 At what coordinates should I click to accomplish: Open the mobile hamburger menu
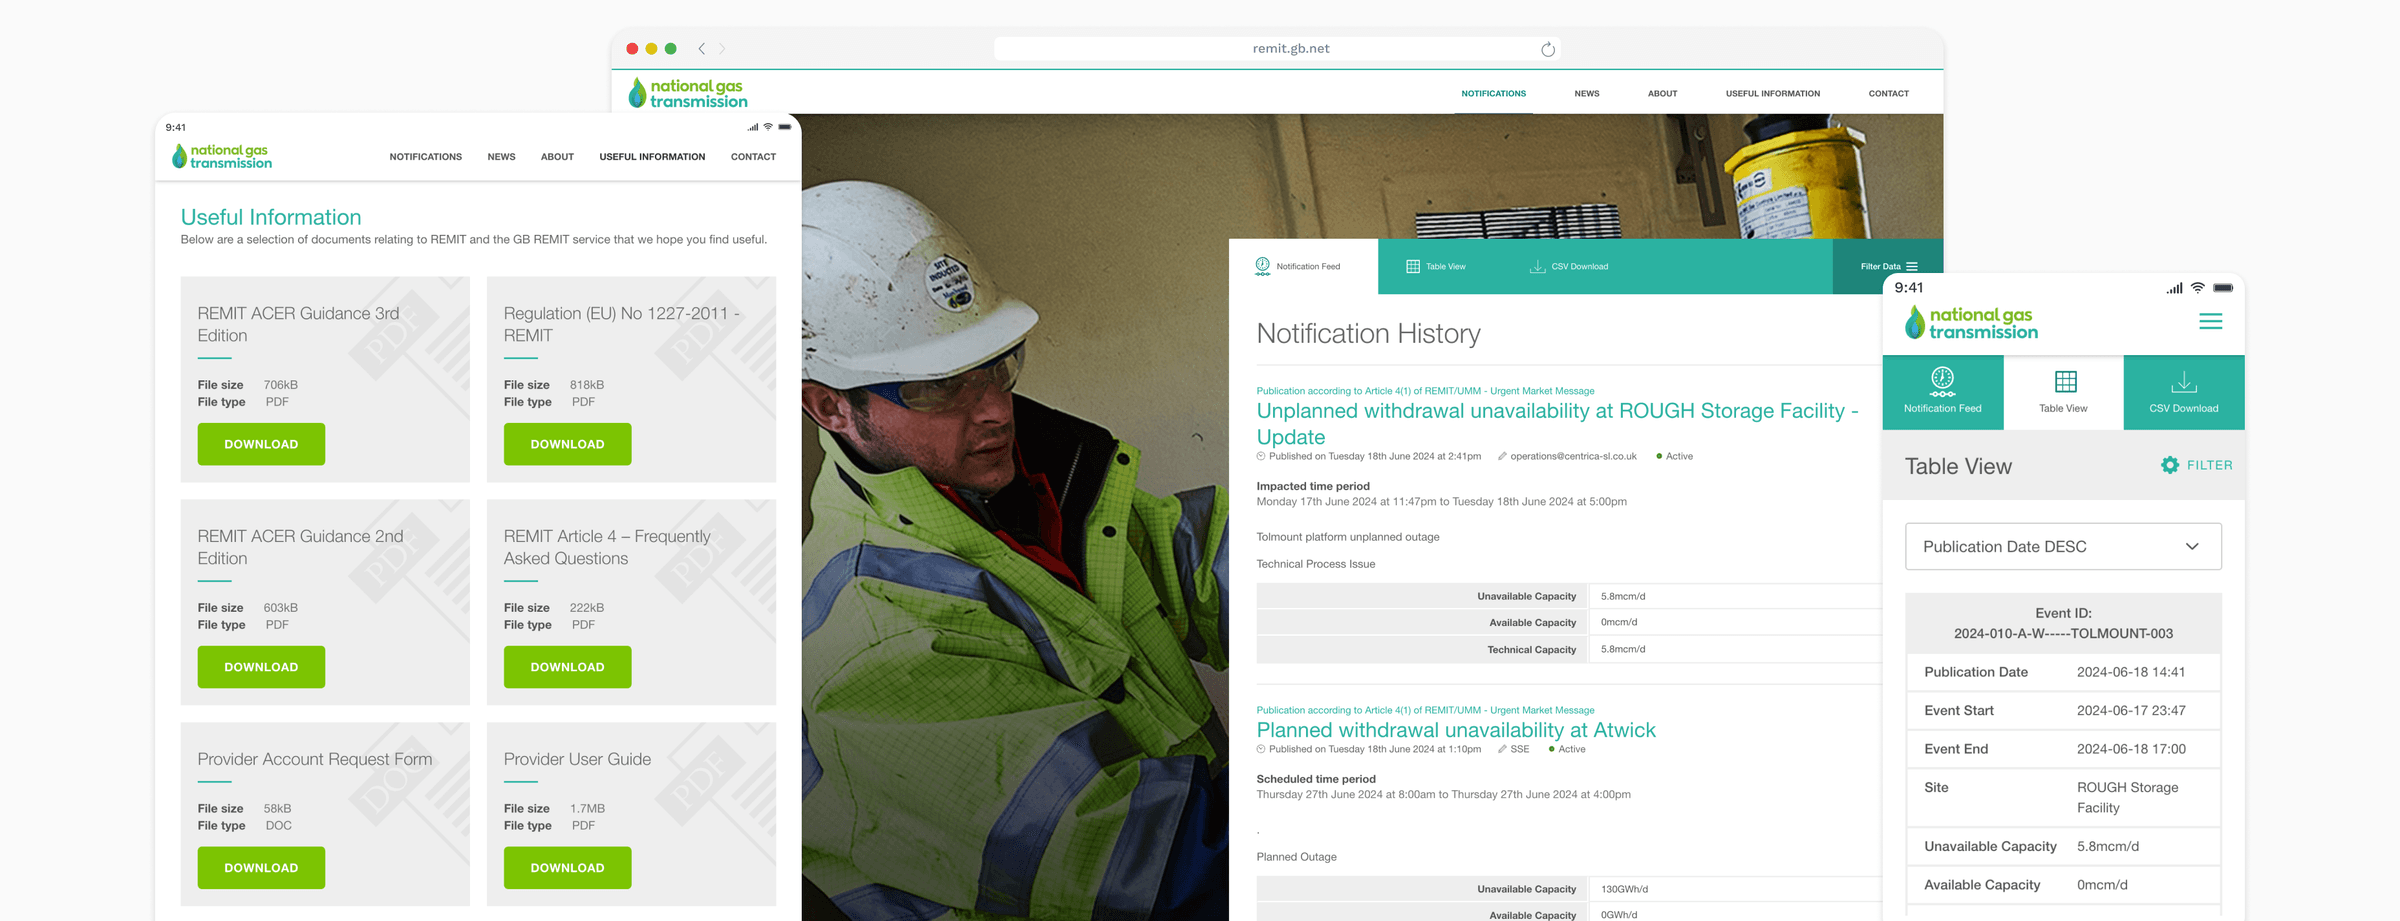(x=2210, y=320)
